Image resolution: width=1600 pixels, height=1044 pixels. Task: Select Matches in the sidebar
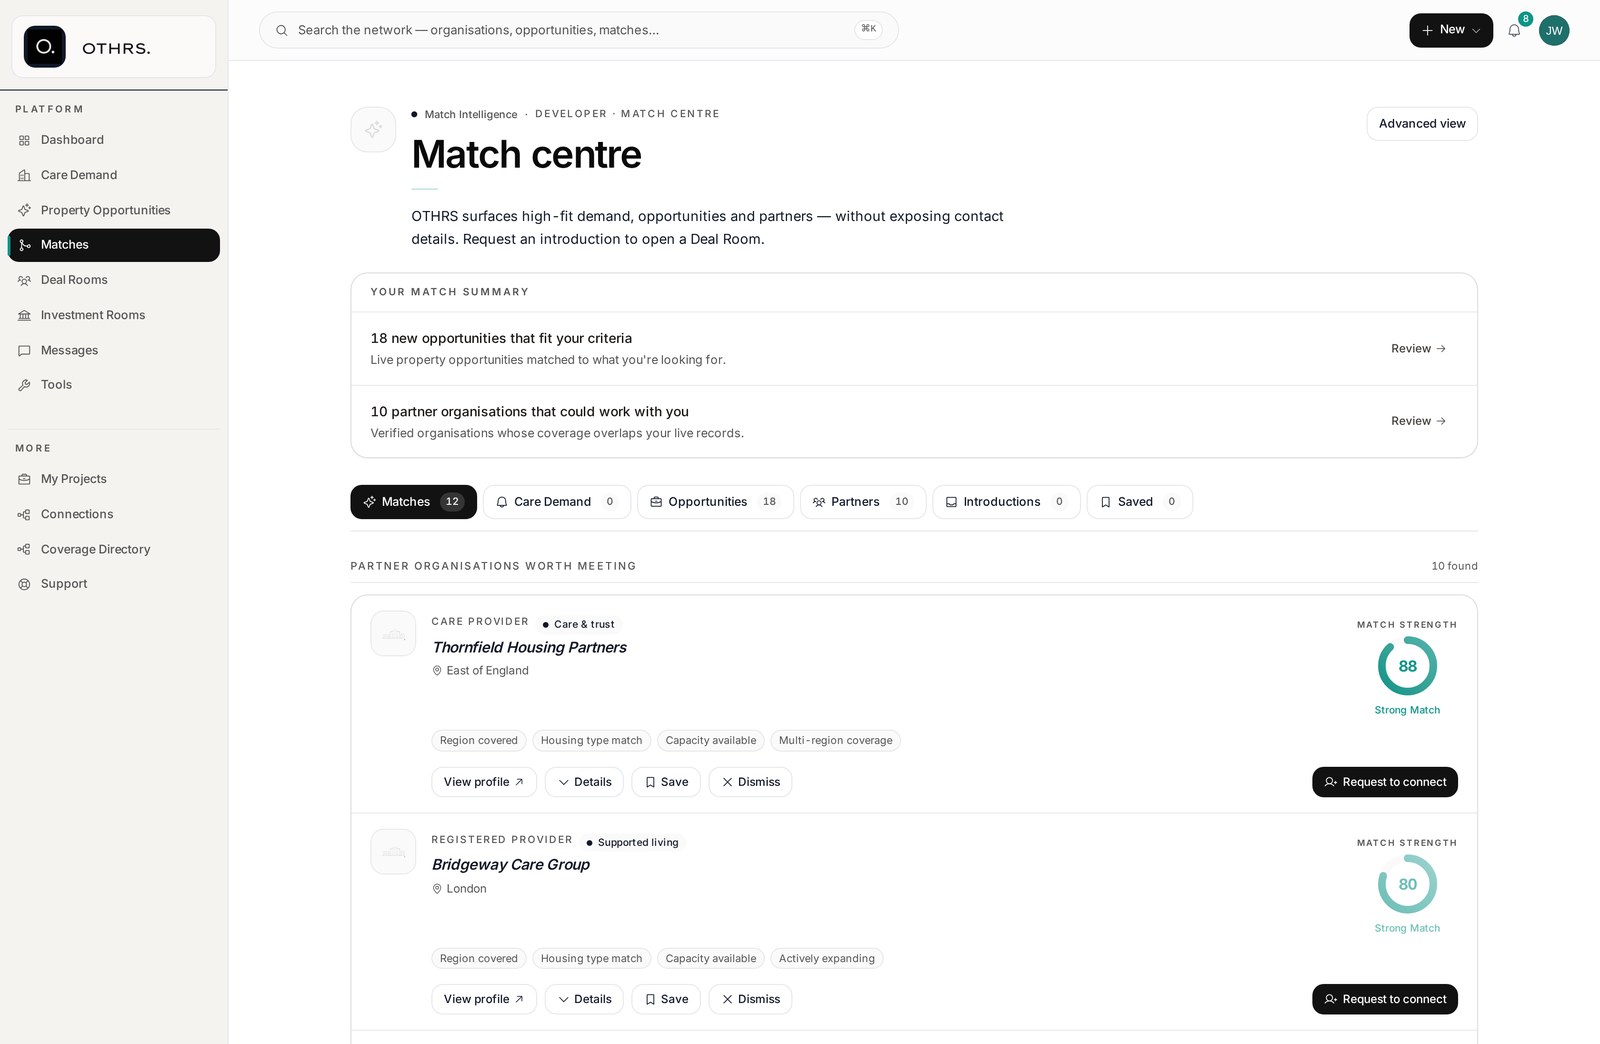[x=114, y=245]
